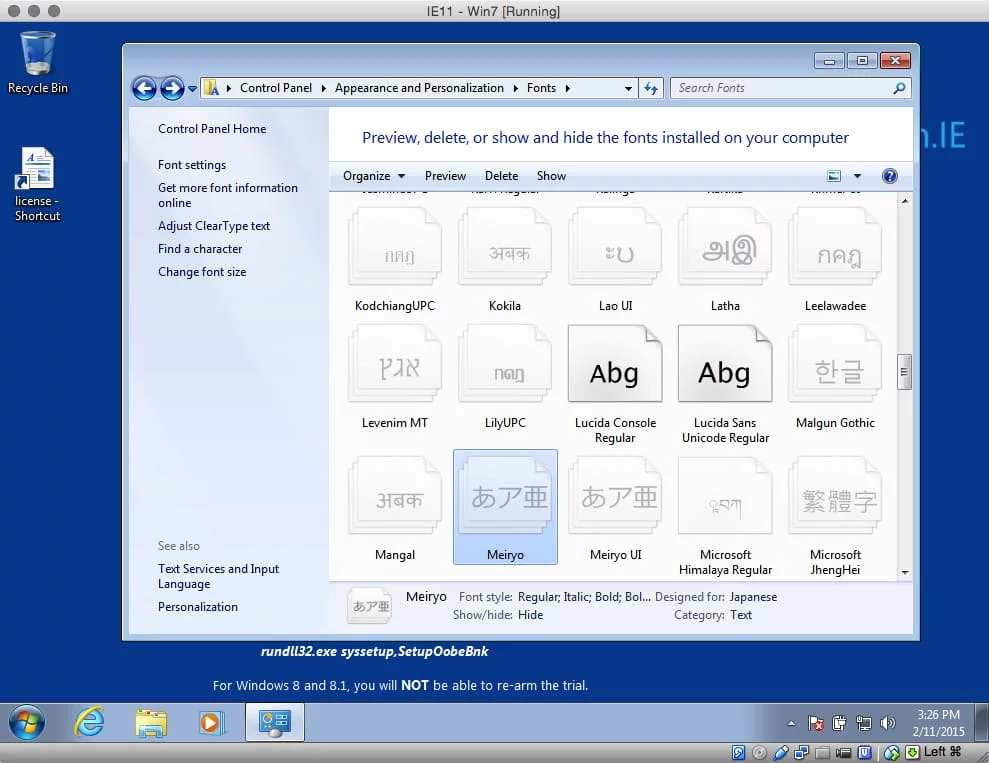Open Font settings link
The image size is (989, 763).
pos(192,165)
